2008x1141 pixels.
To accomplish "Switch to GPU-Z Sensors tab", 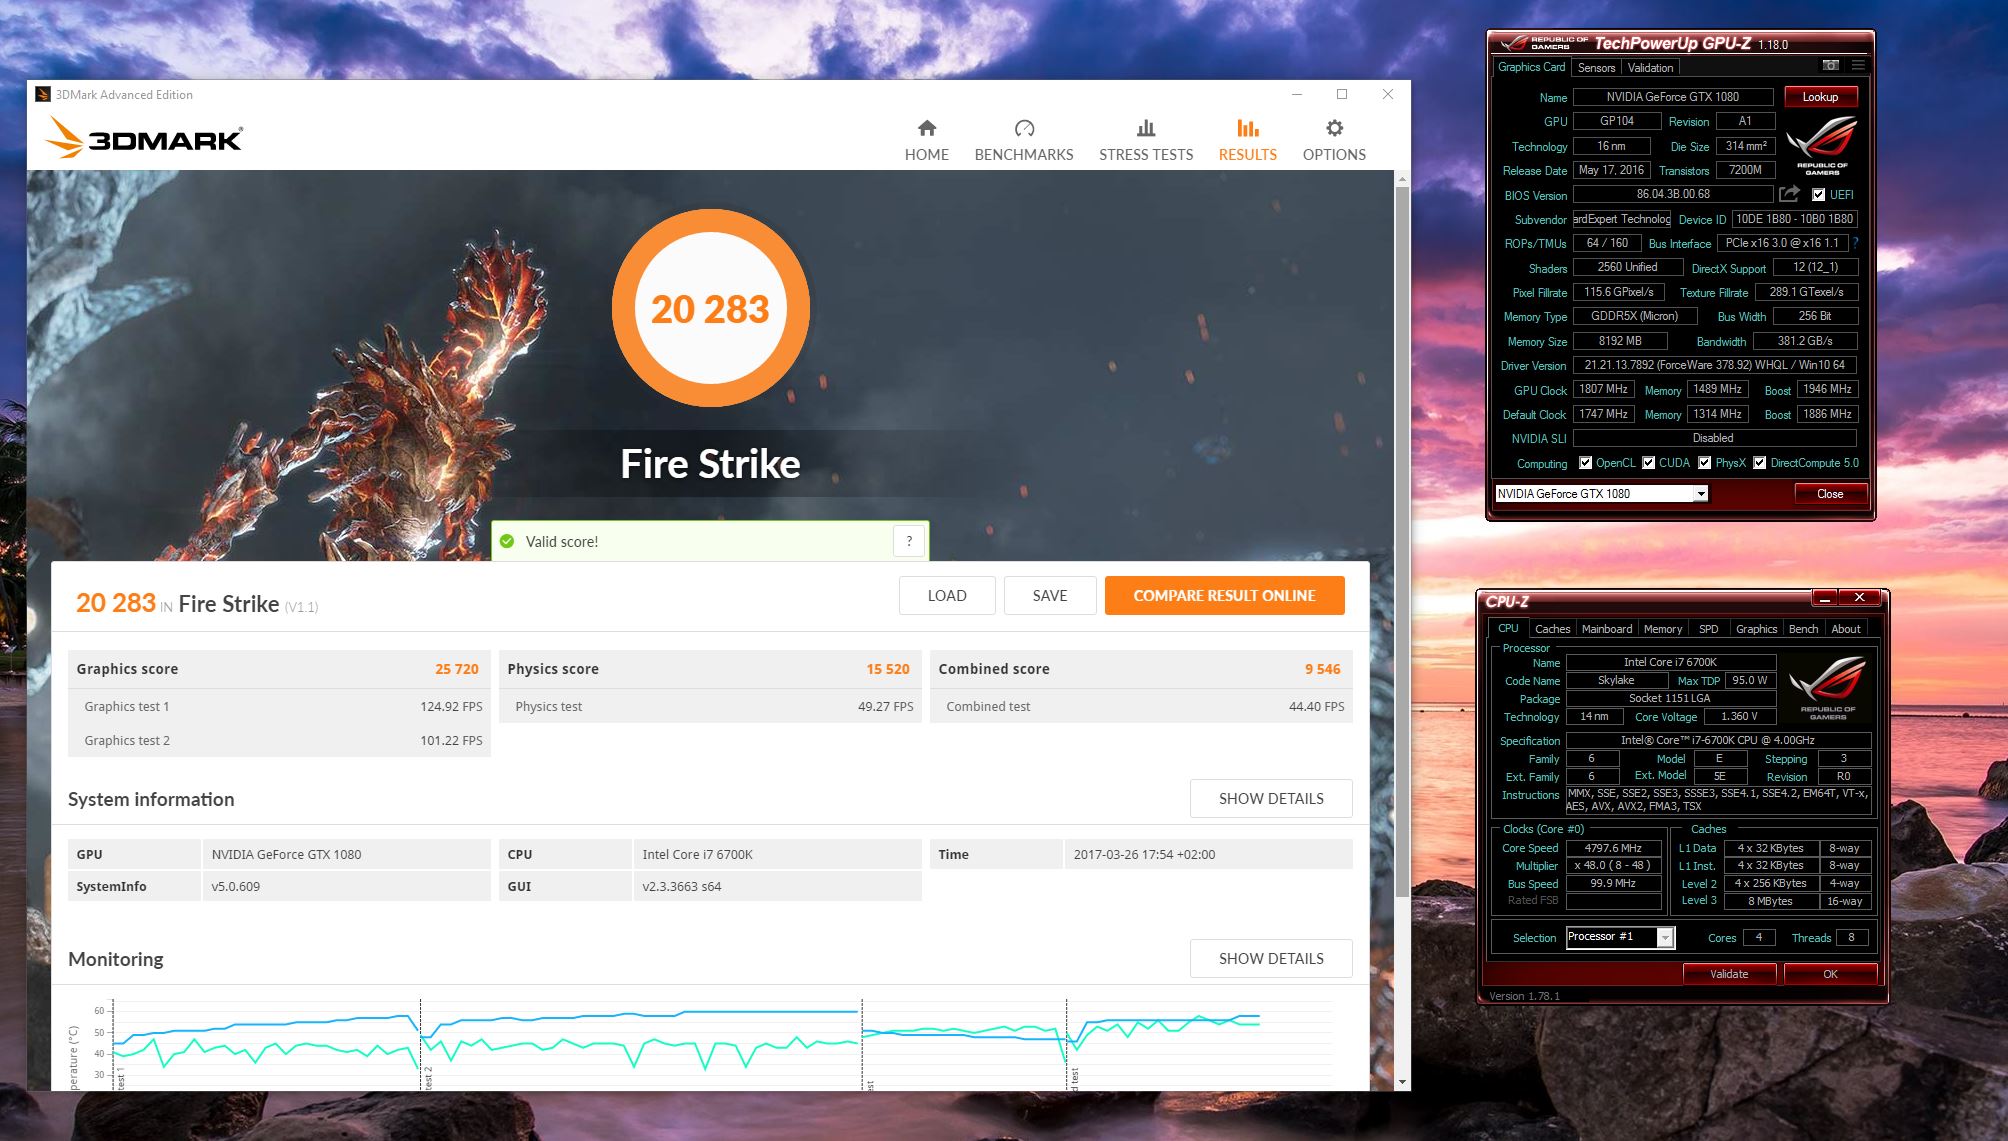I will pos(1596,68).
